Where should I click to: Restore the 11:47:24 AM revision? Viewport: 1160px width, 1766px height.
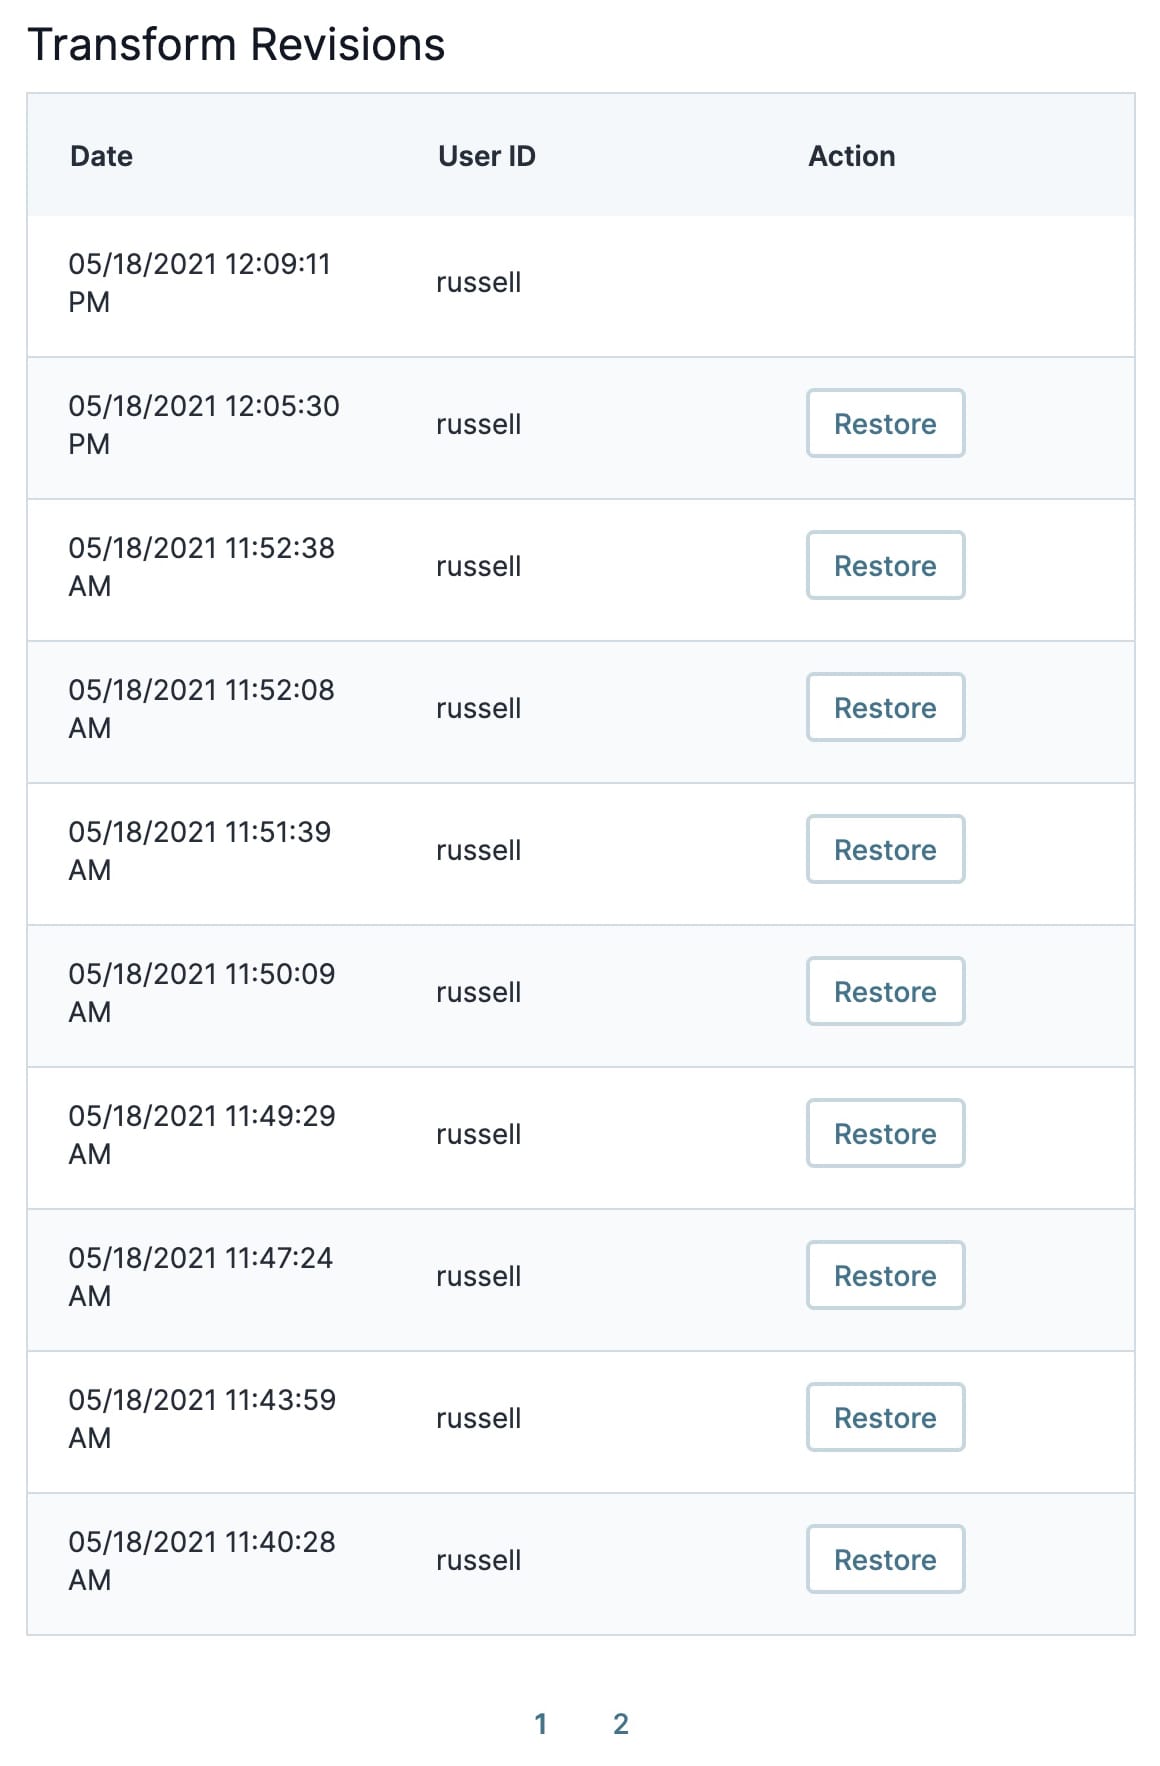pos(885,1276)
